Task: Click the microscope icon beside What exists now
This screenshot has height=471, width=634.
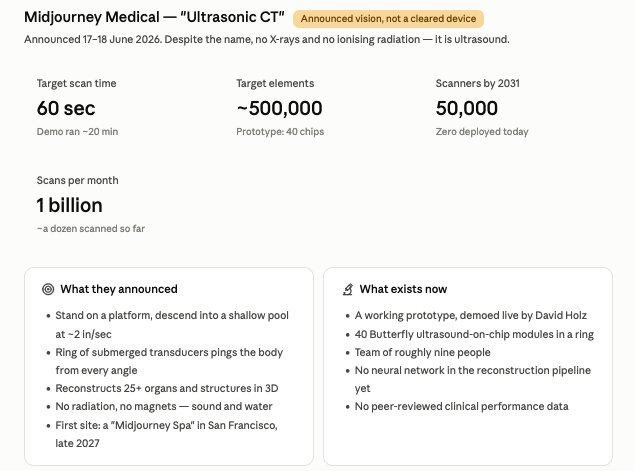Action: pyautogui.click(x=348, y=289)
